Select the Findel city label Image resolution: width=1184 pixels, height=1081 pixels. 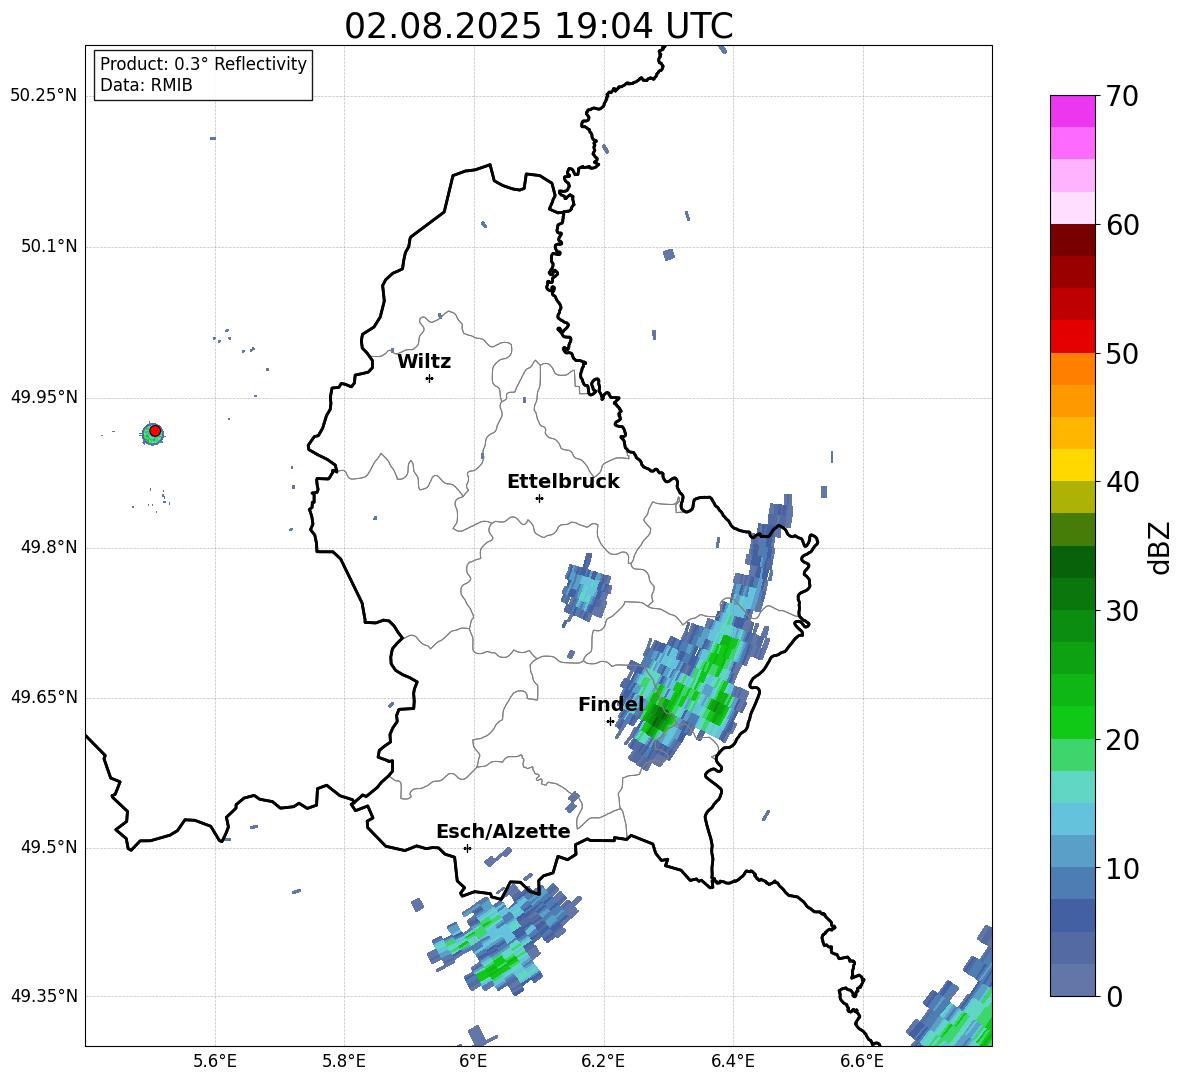pos(611,704)
